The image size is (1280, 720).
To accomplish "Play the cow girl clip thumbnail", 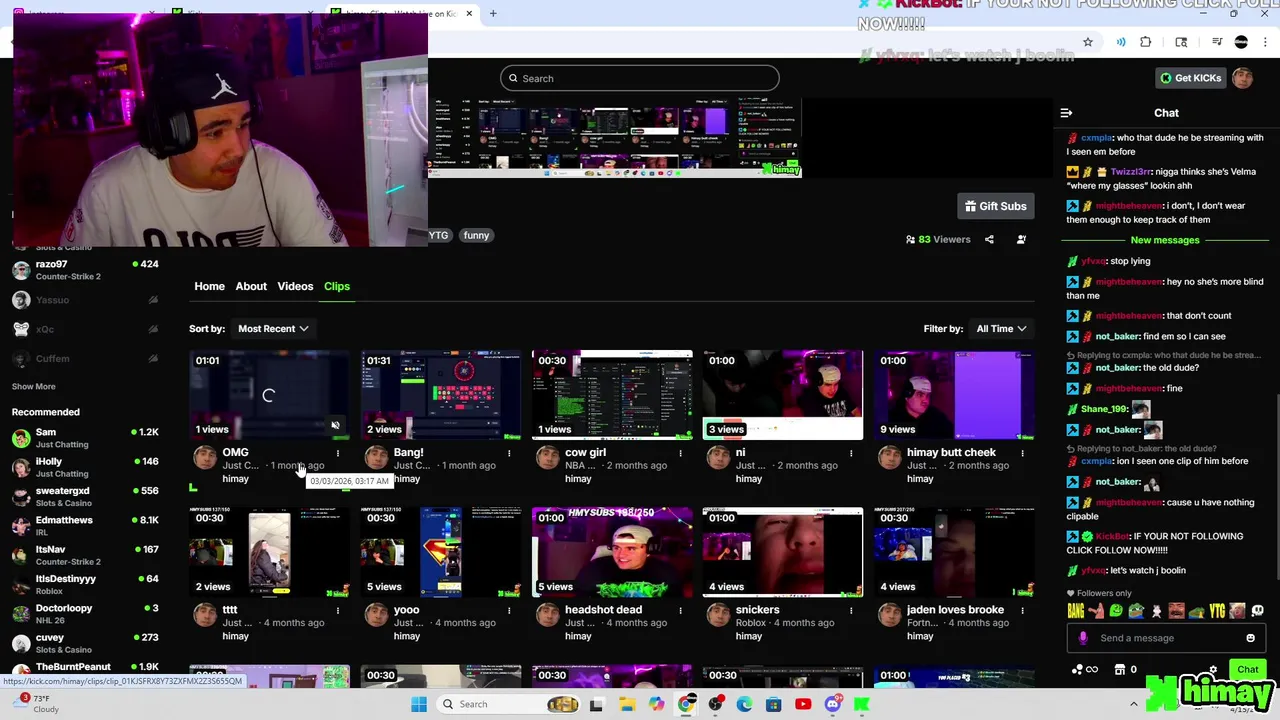I will point(612,395).
